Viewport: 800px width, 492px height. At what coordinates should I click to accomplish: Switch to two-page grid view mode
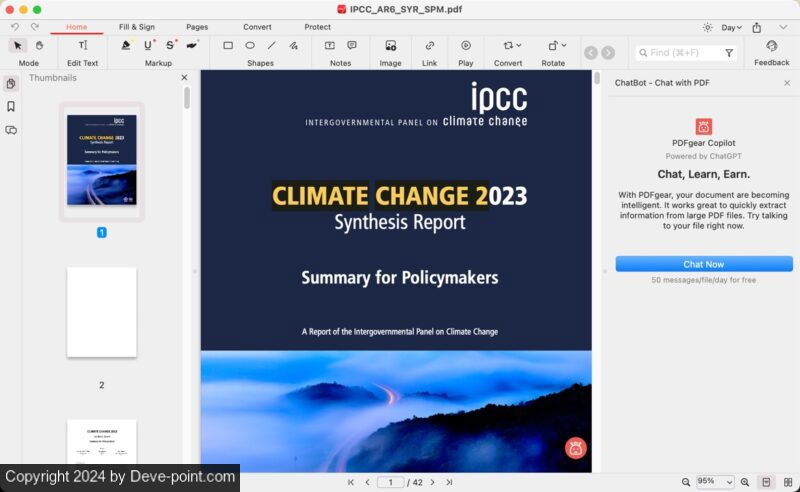coord(788,482)
